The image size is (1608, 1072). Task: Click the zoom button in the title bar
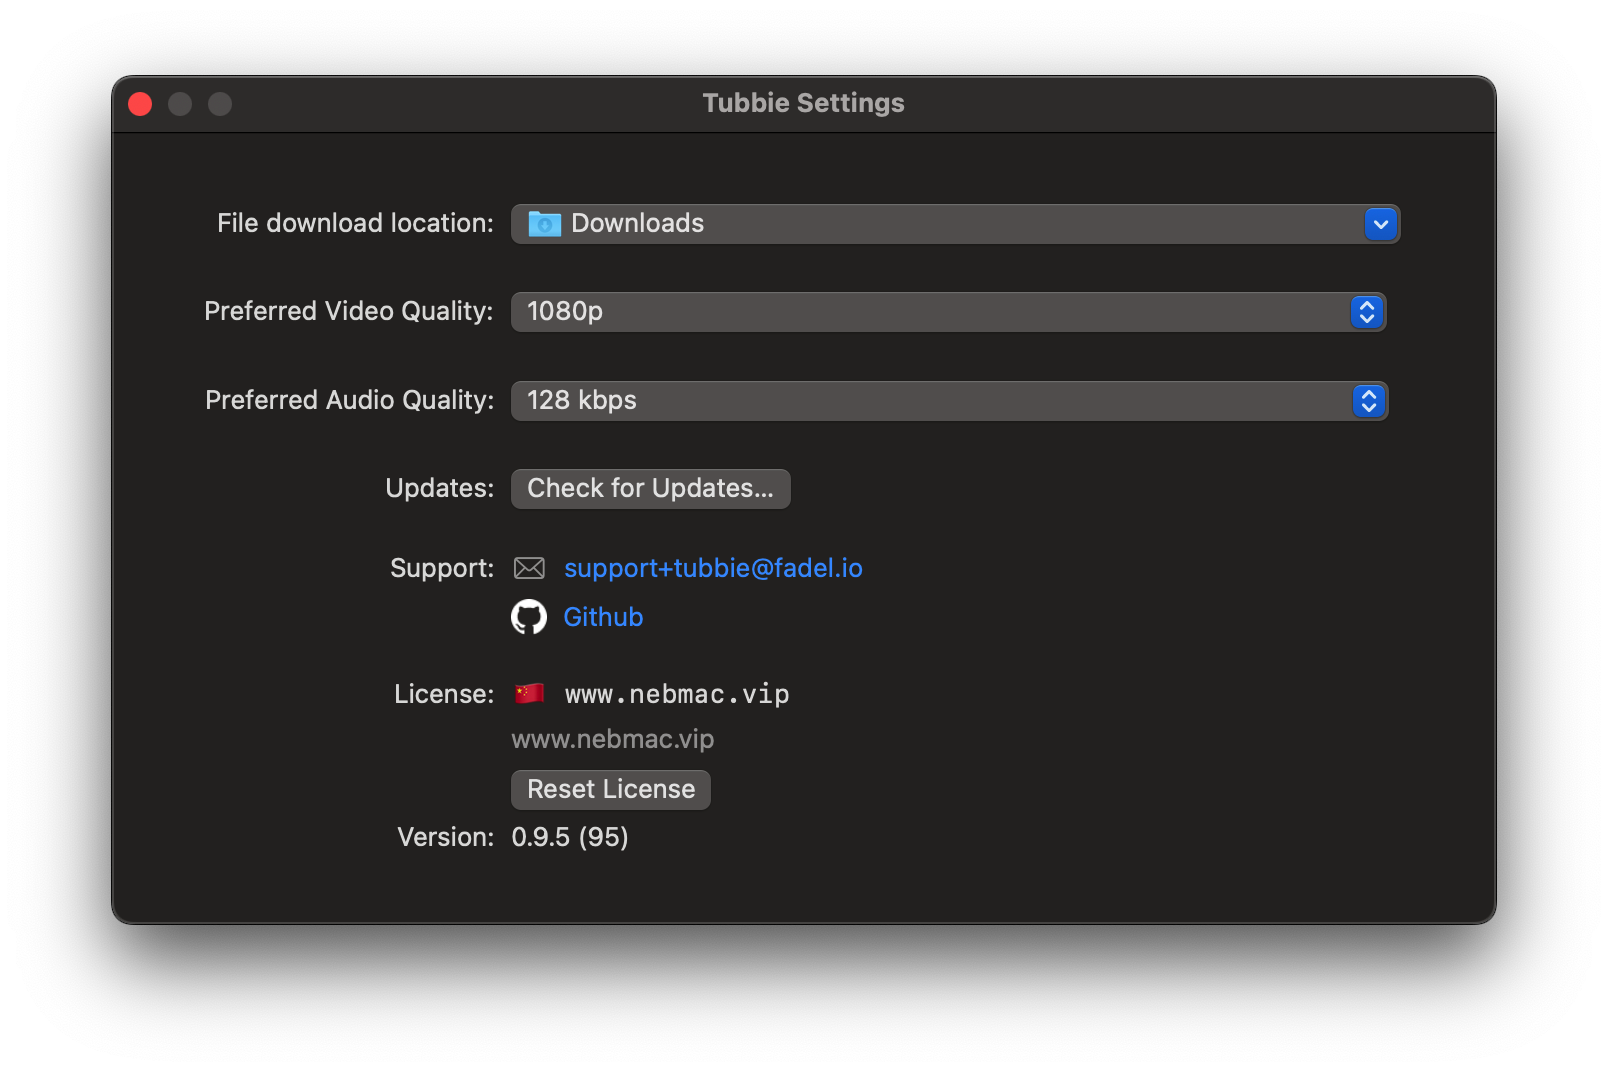click(220, 104)
